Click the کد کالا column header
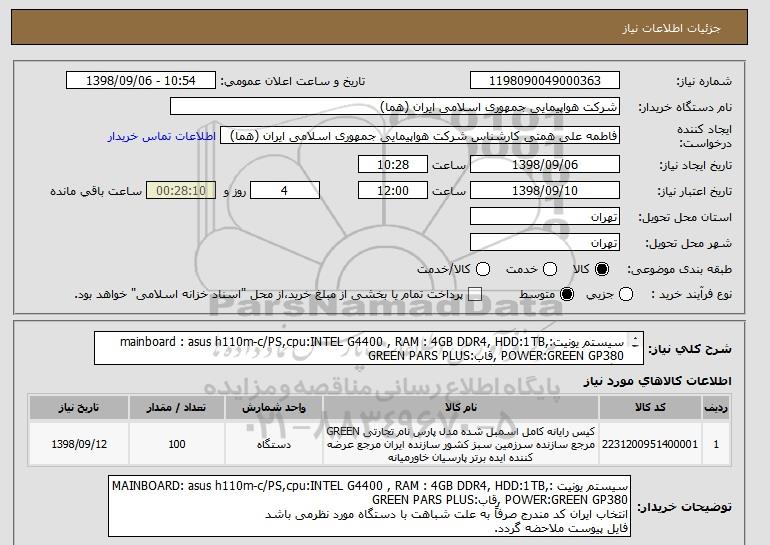This screenshot has height=545, width=770. click(x=650, y=408)
